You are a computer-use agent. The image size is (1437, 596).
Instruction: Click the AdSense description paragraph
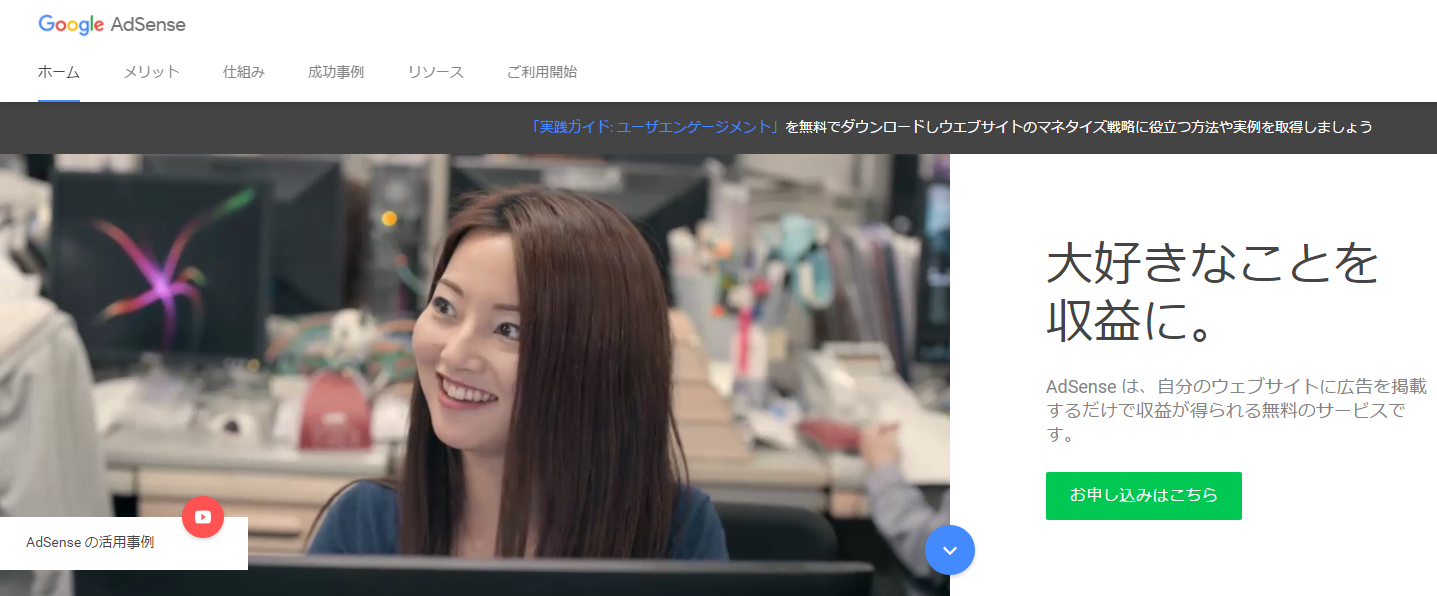1237,410
